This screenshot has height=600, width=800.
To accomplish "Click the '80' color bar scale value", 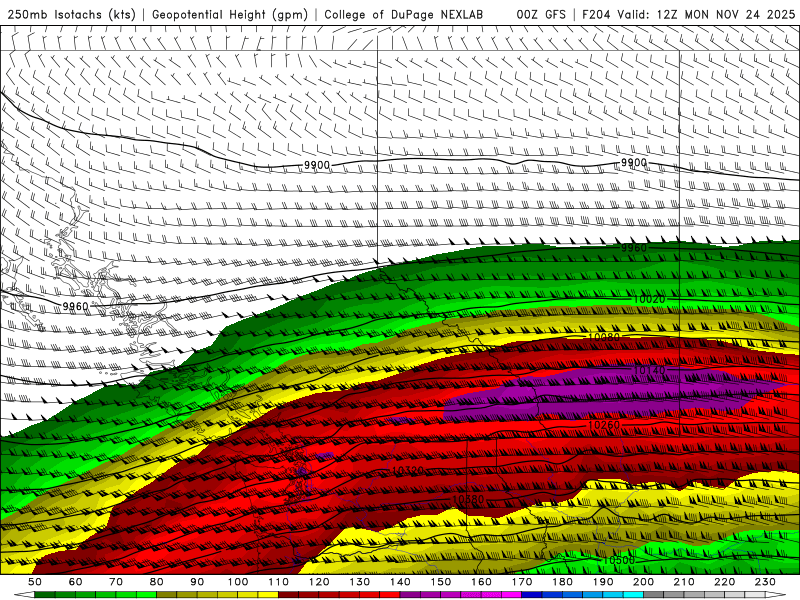I will 157,582.
